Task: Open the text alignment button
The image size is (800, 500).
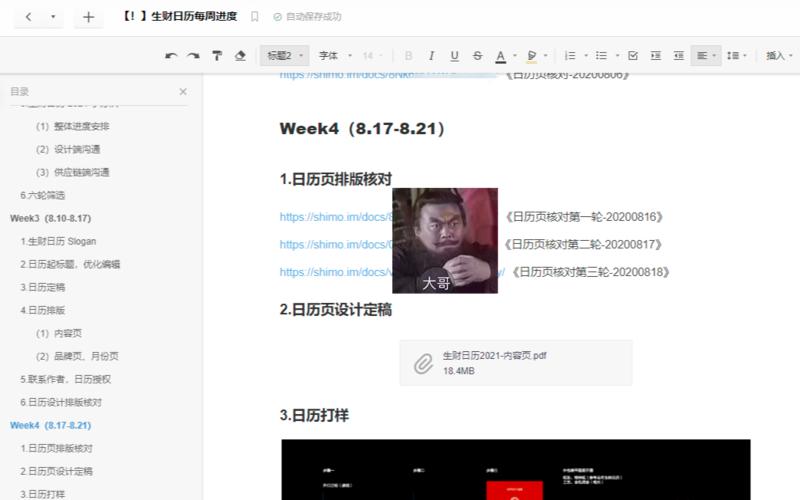Action: point(706,56)
